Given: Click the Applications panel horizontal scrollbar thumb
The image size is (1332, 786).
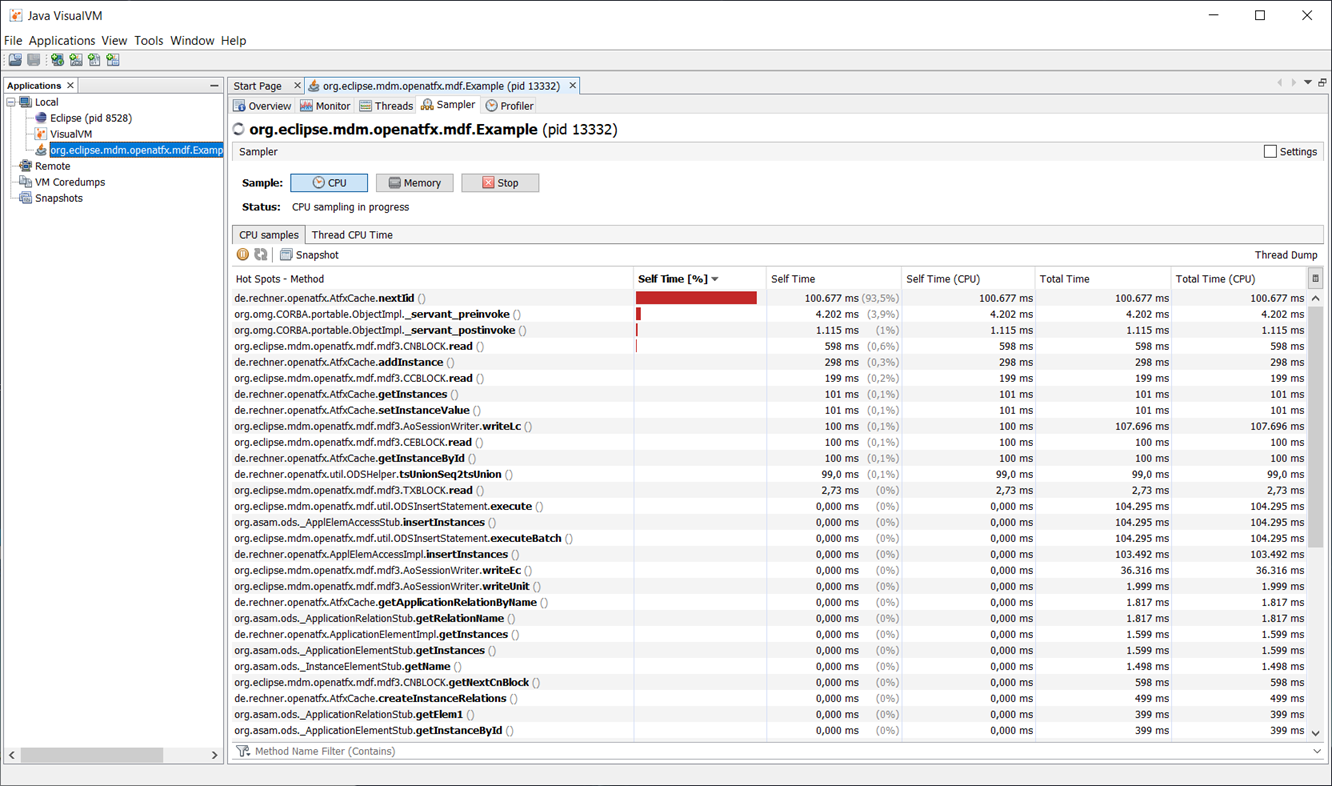Looking at the screenshot, I should coord(92,755).
